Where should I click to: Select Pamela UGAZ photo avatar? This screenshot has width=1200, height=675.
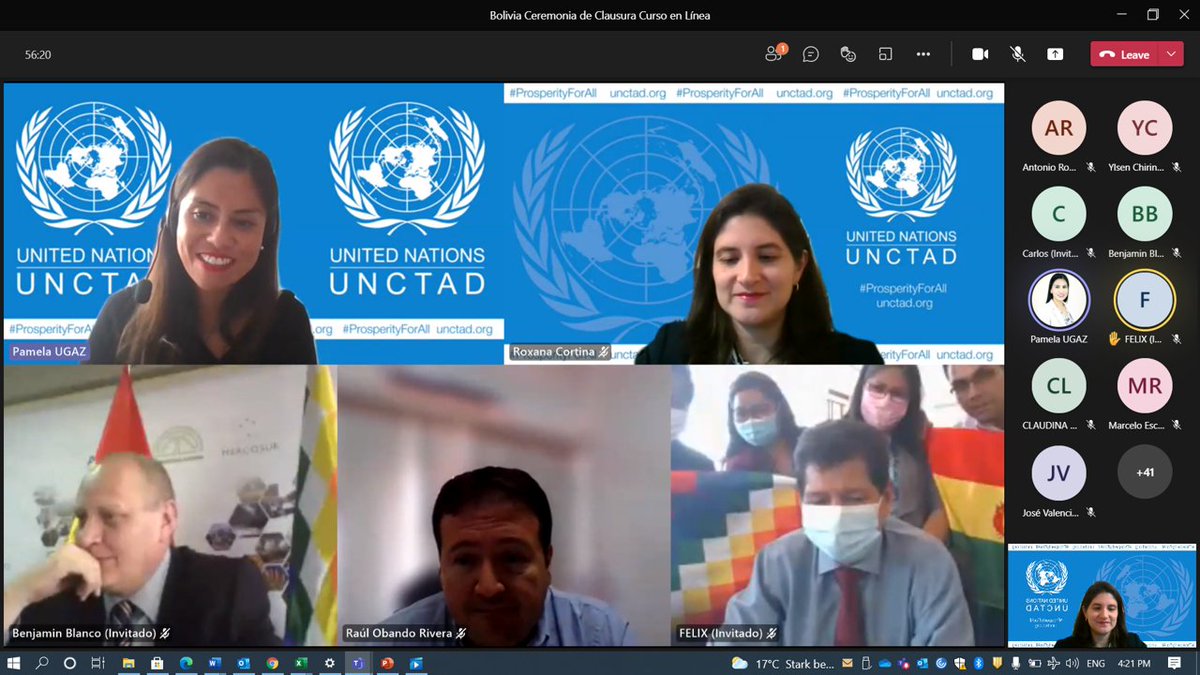coord(1059,300)
